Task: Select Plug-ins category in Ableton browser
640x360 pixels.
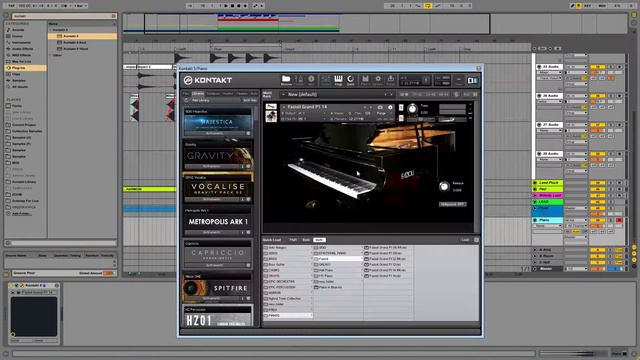Action: (x=25, y=68)
